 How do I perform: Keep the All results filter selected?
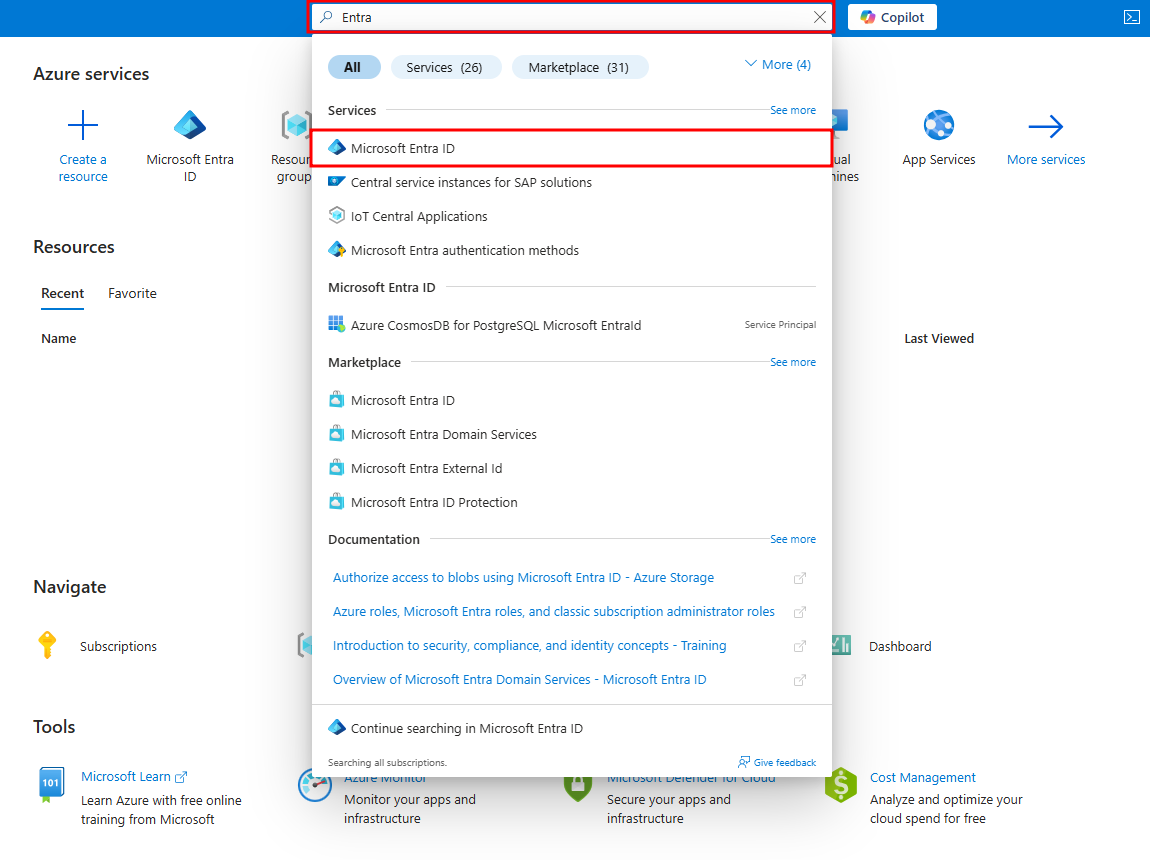[x=354, y=67]
